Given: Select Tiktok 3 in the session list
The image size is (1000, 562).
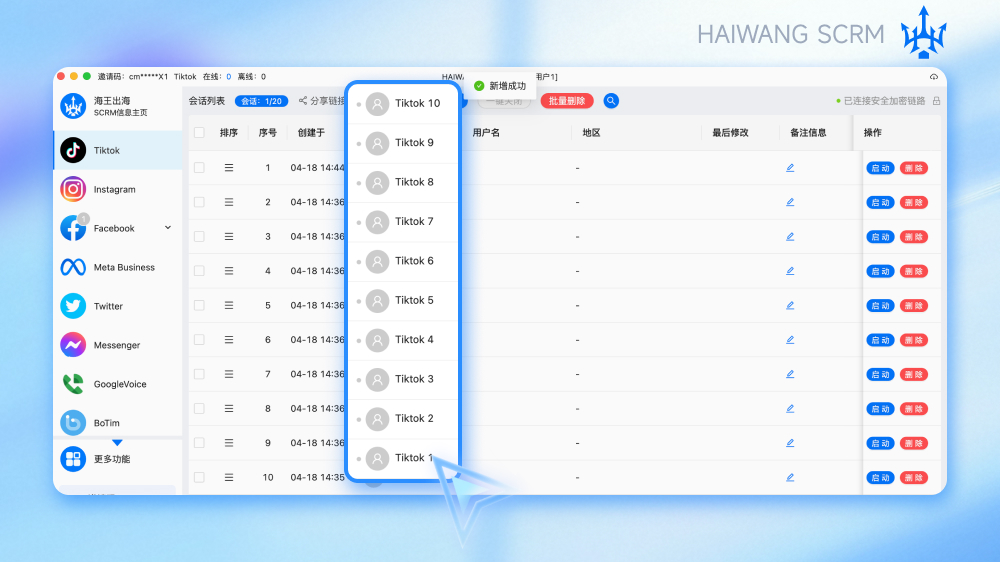Looking at the screenshot, I should click(404, 380).
